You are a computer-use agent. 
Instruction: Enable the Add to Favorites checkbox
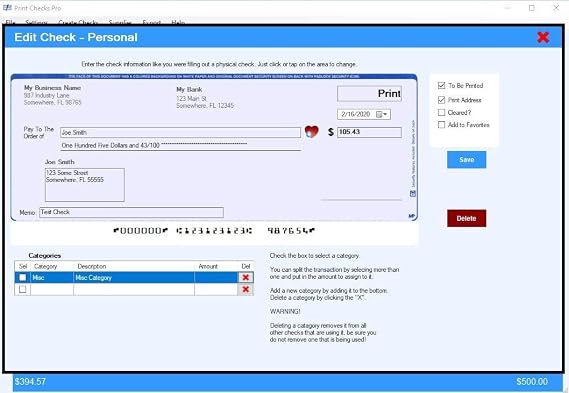[x=441, y=125]
